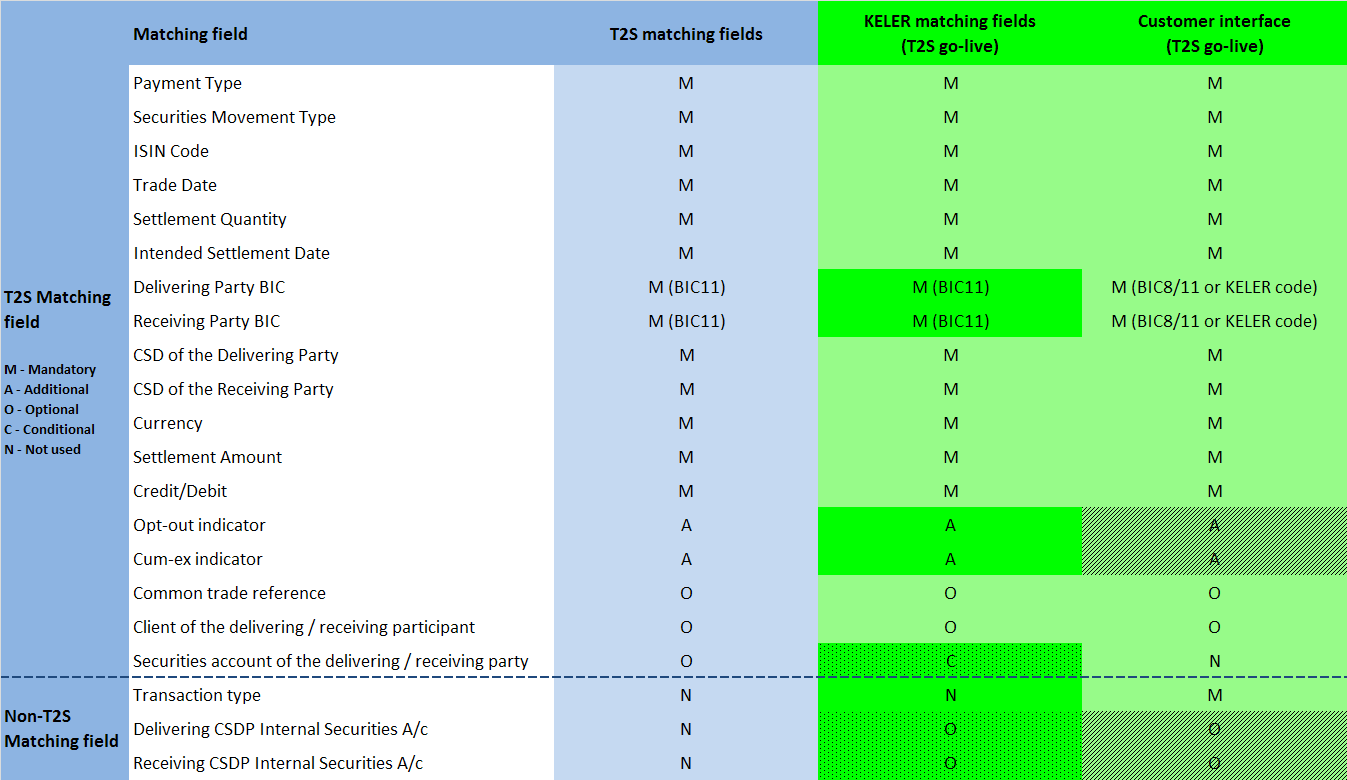Select T2S 'M' cell for Settlement Amount

[x=686, y=457]
